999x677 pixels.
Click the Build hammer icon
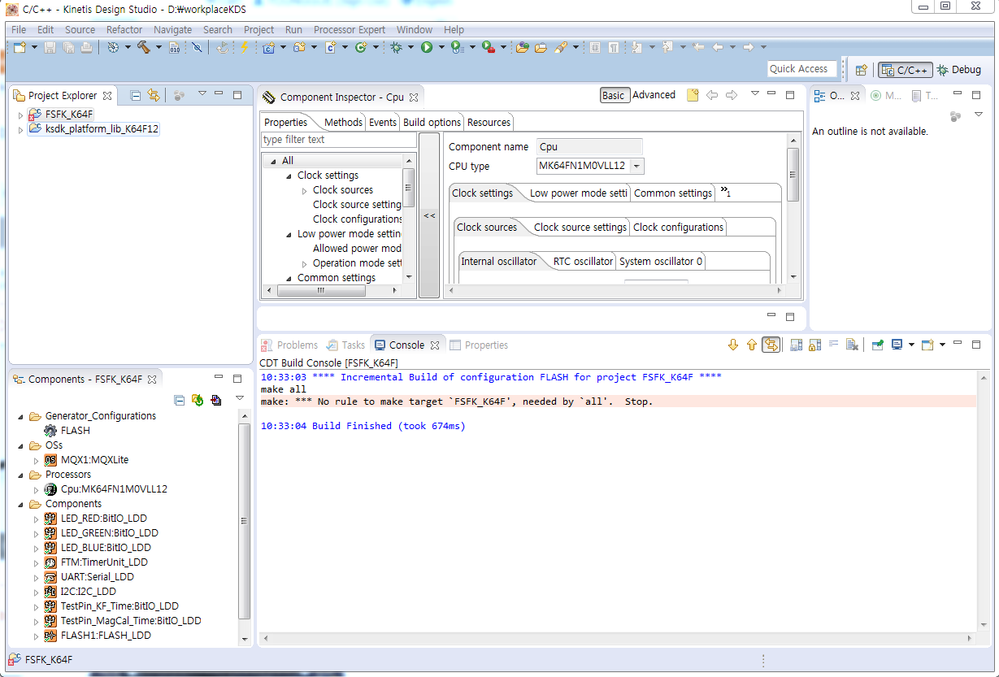[x=143, y=48]
